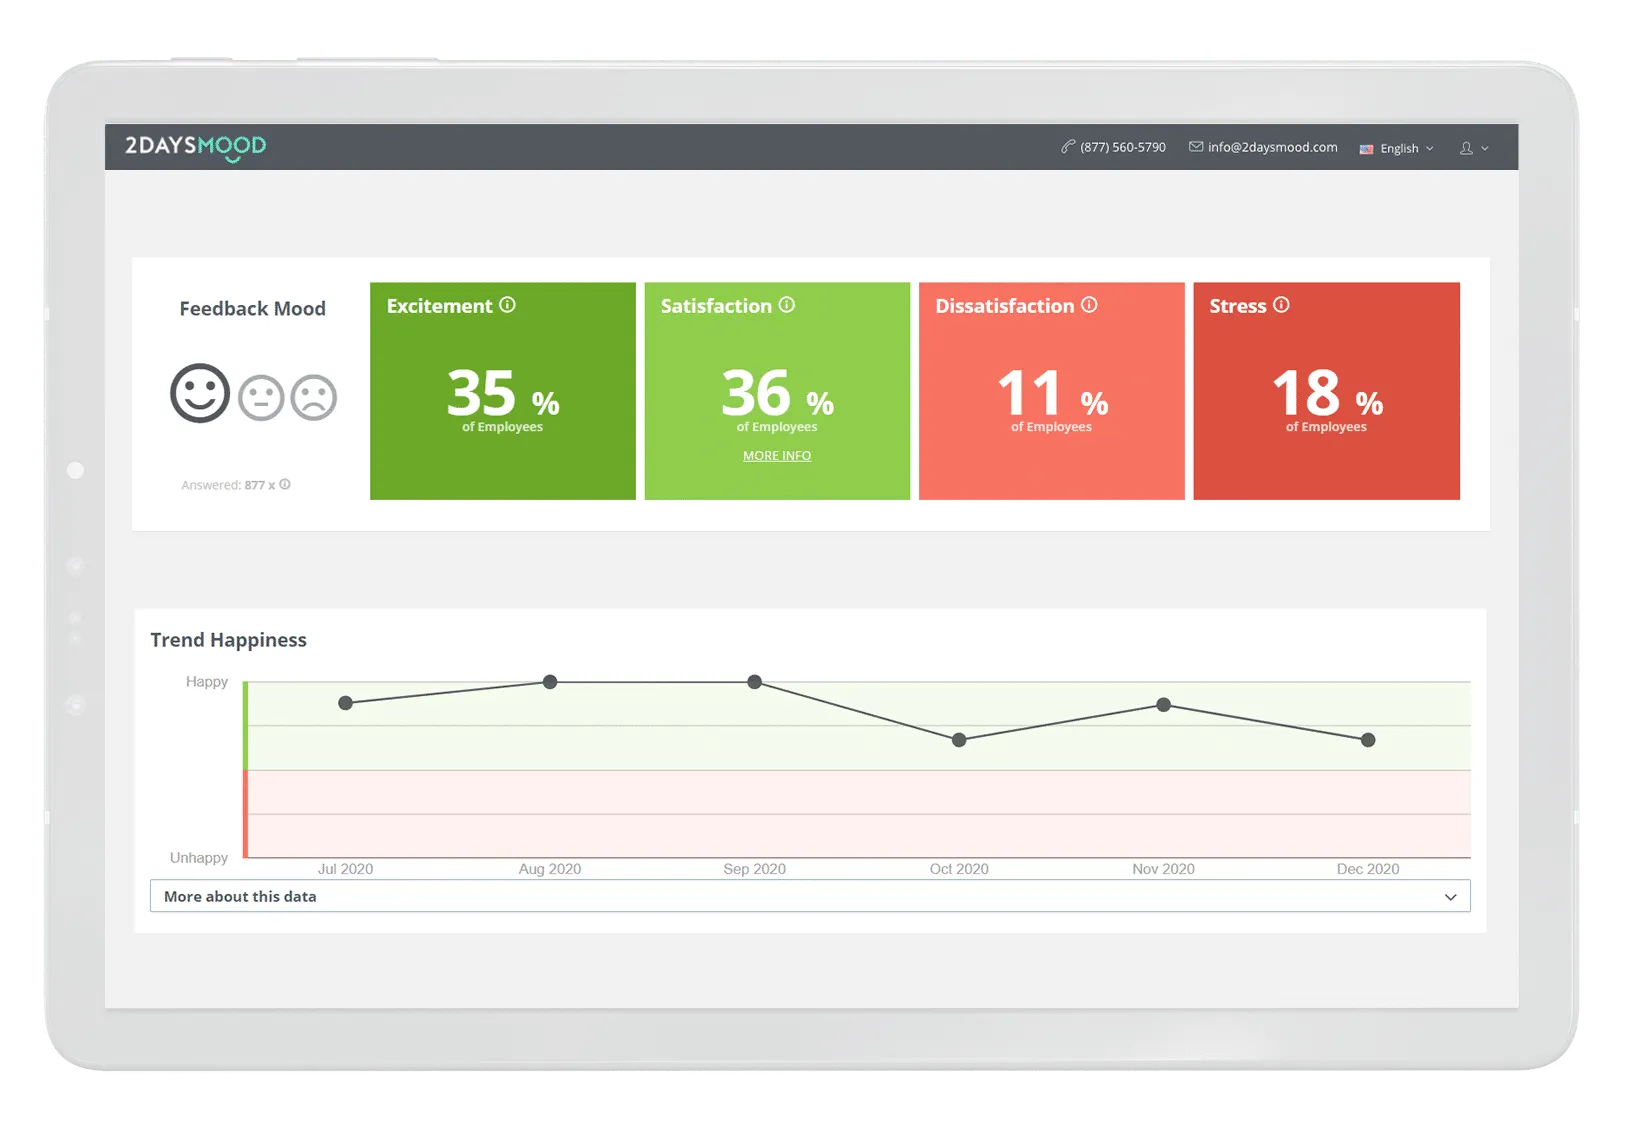Select the happy smiley face

(x=200, y=393)
